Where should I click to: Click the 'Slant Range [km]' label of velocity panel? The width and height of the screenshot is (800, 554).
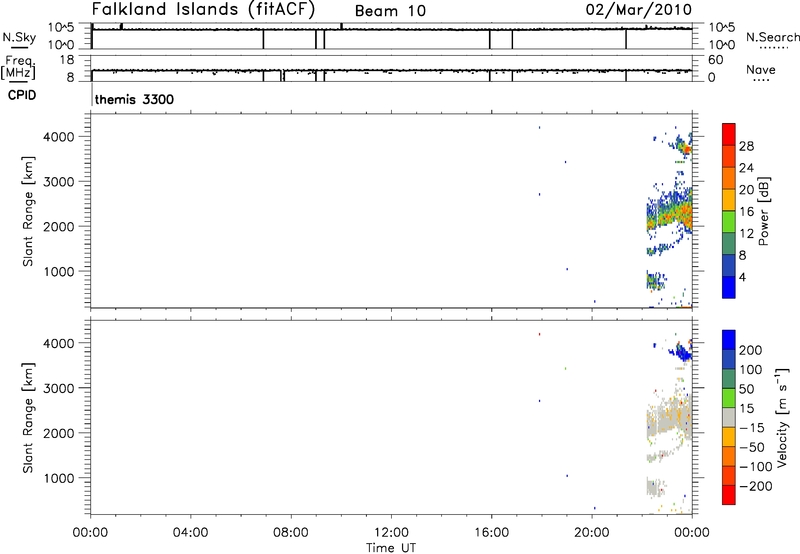(28, 418)
